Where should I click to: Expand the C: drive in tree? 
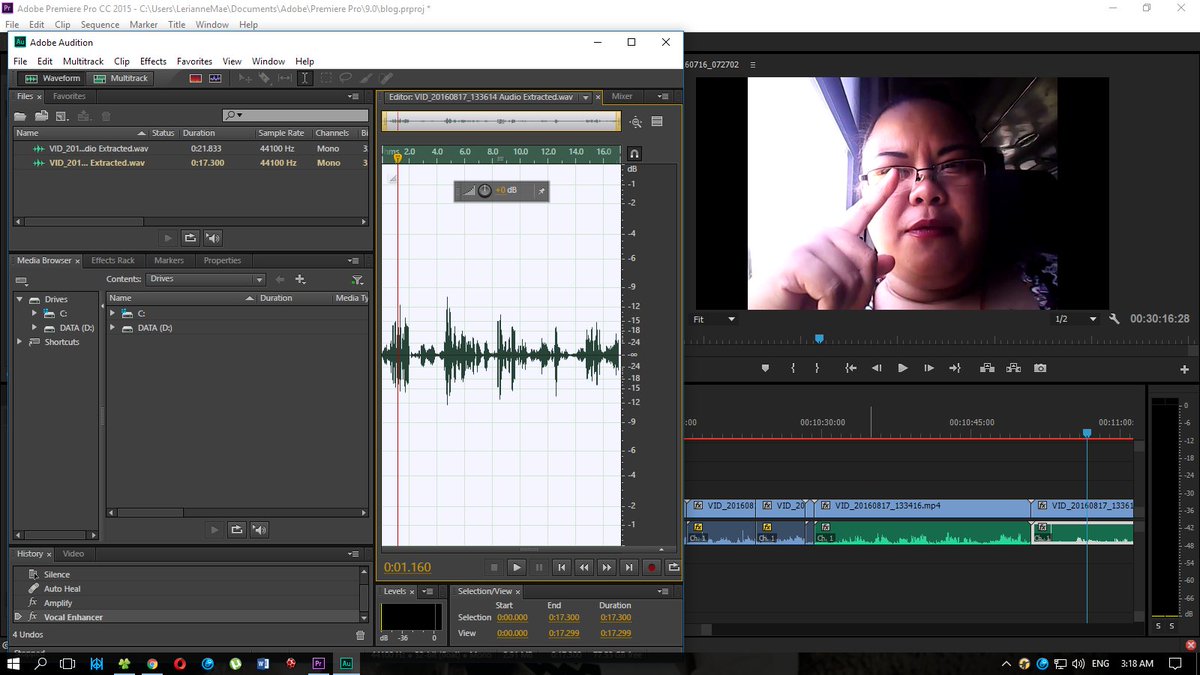tap(34, 313)
